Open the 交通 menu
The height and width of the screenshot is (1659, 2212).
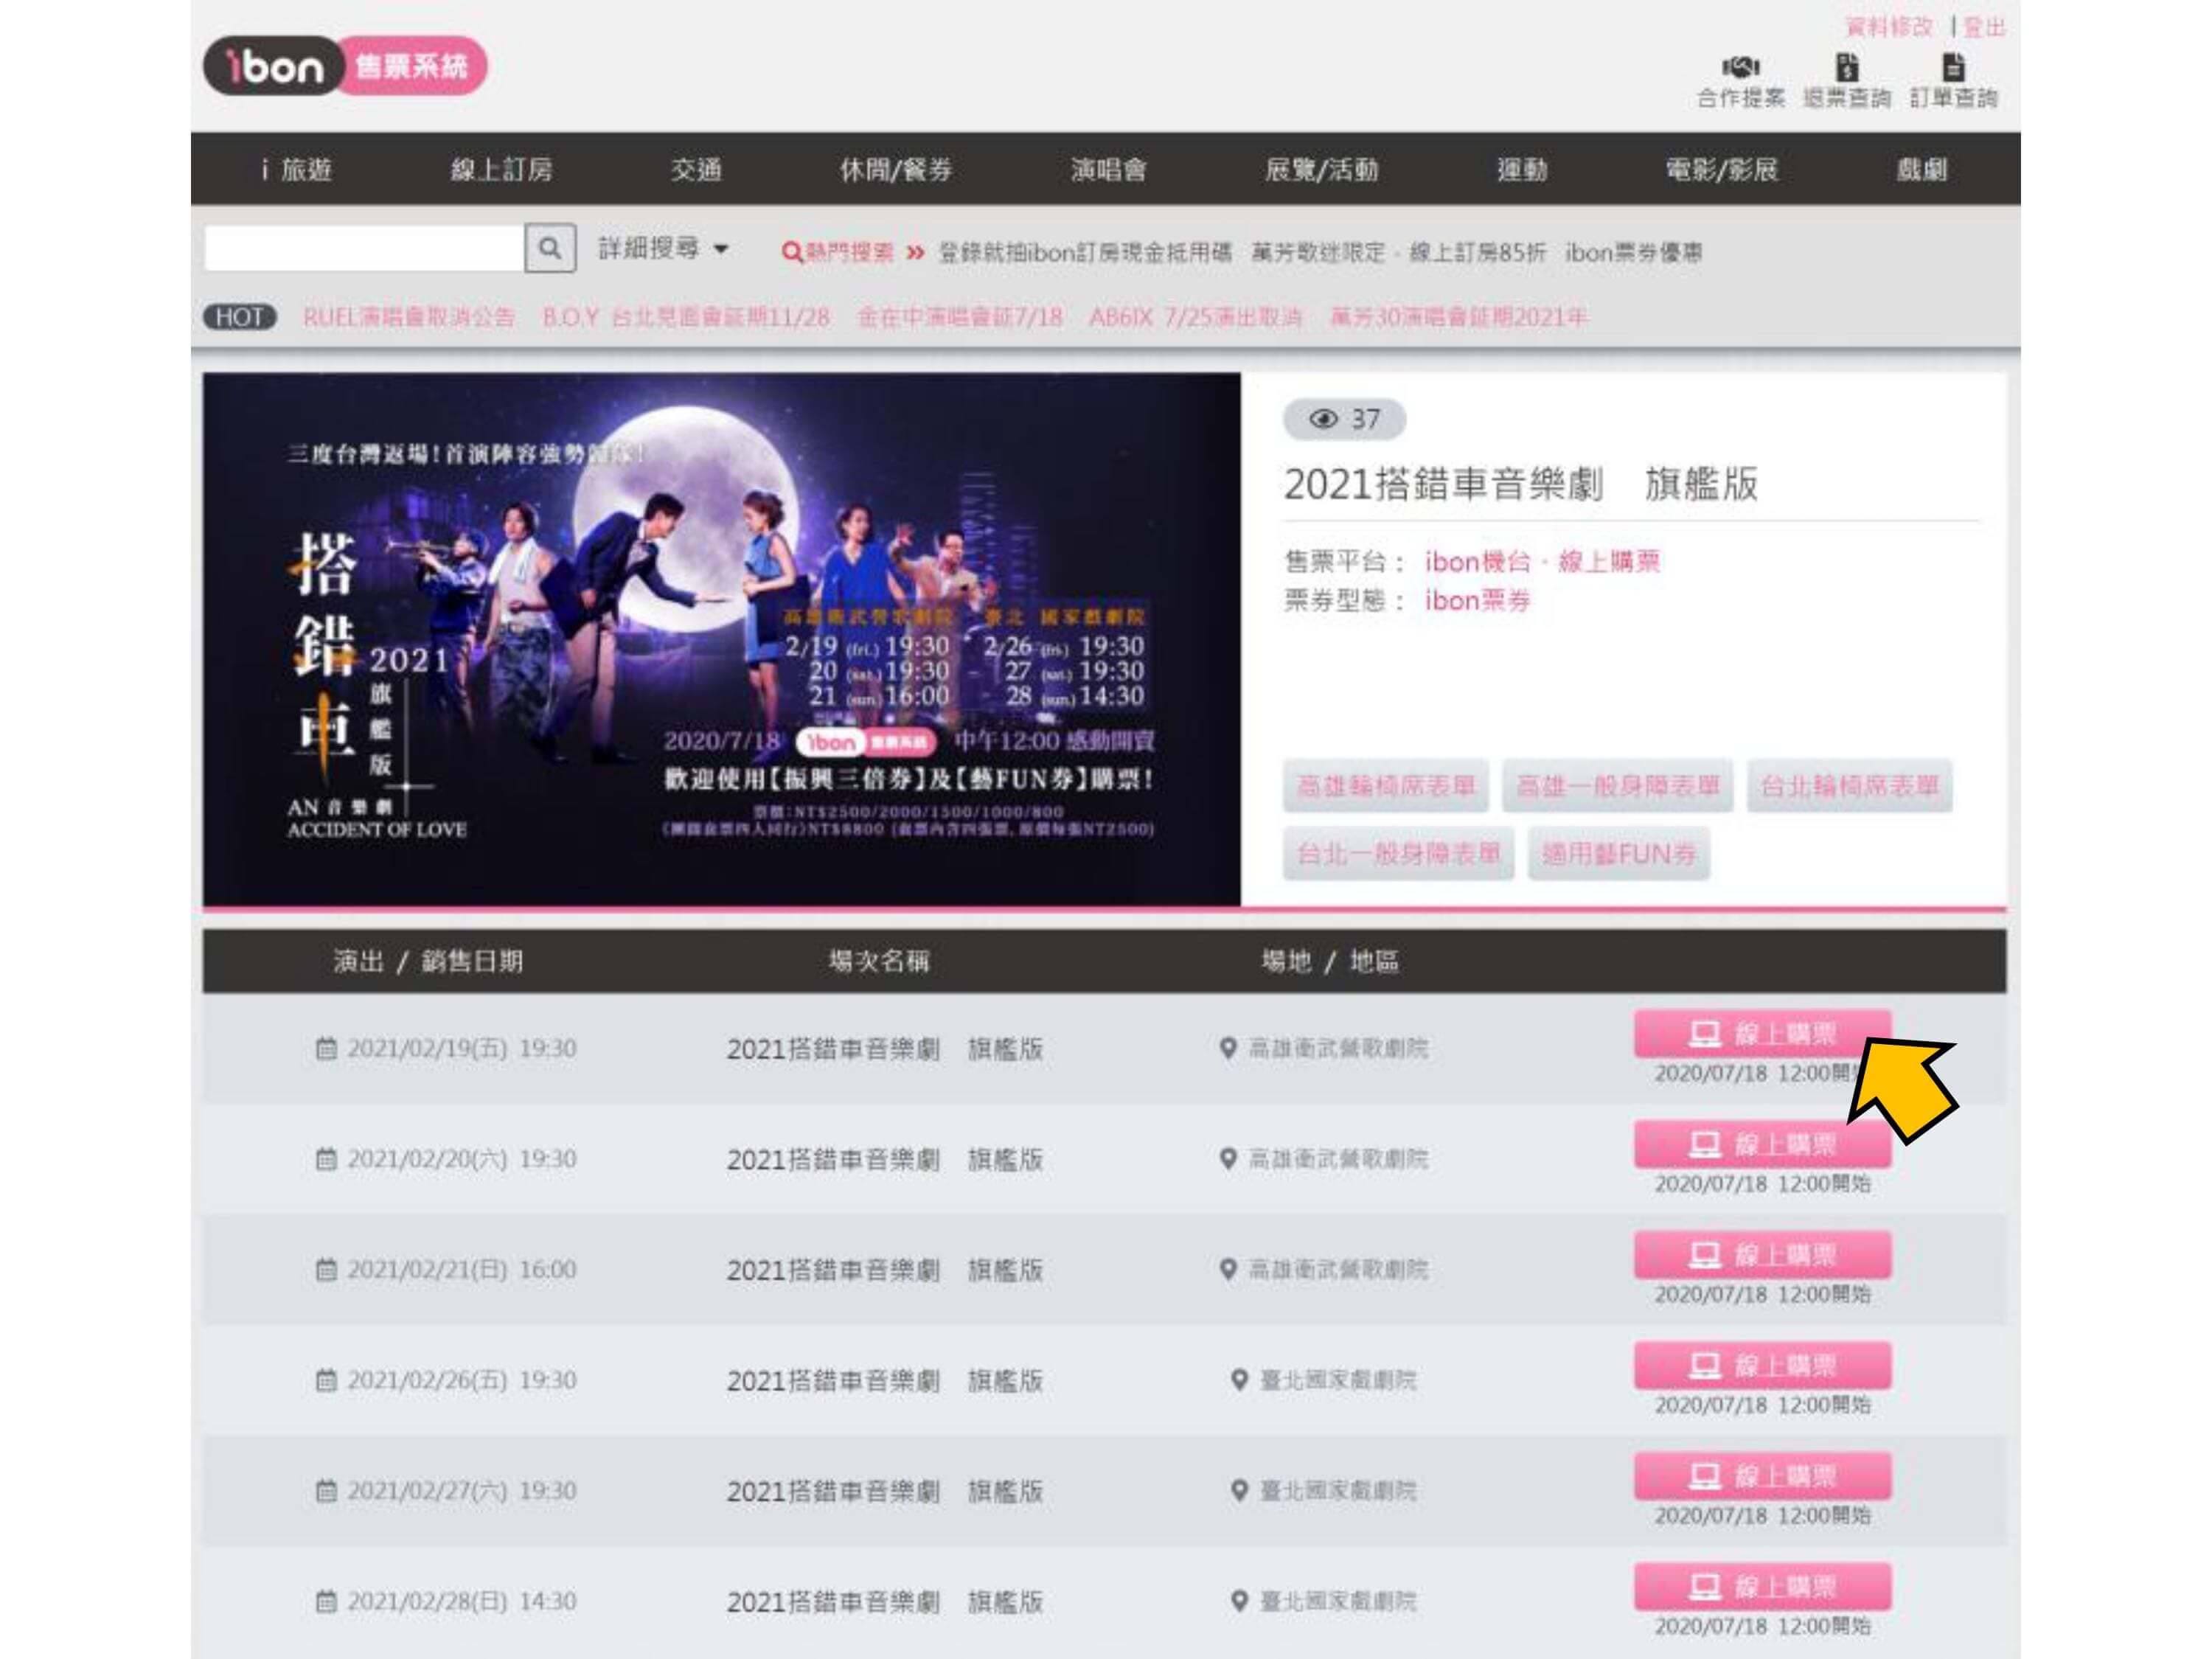click(x=696, y=169)
